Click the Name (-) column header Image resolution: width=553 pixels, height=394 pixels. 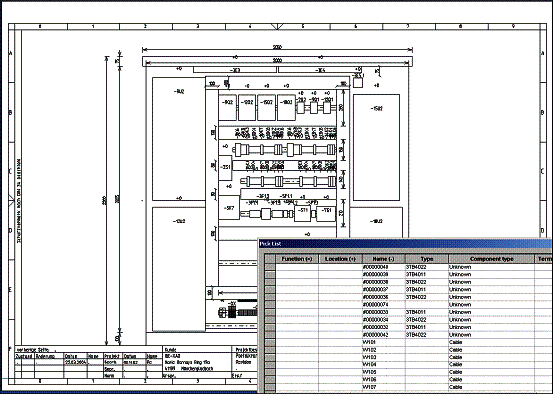(x=383, y=259)
